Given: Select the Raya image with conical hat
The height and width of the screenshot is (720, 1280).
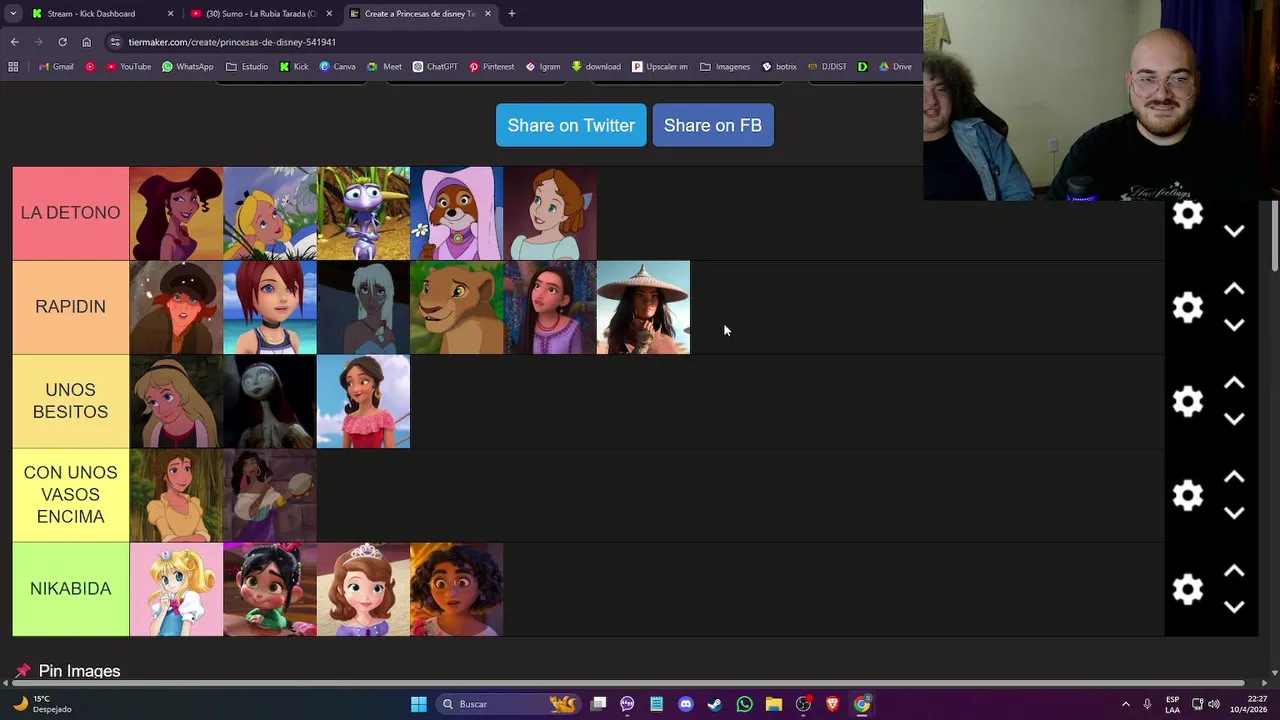Looking at the screenshot, I should coord(643,307).
